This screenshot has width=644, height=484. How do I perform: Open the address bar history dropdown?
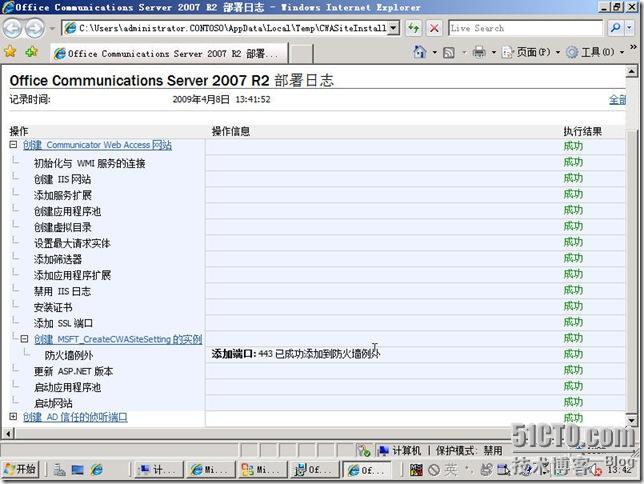(x=393, y=28)
